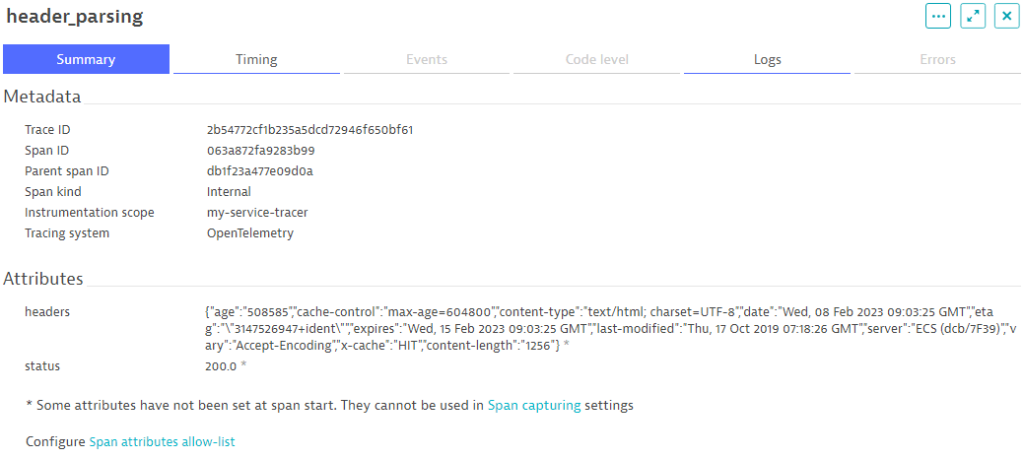Click the Instrumentation scope value my-service-tracer
Viewport: 1024px width, 459px height.
click(x=257, y=212)
